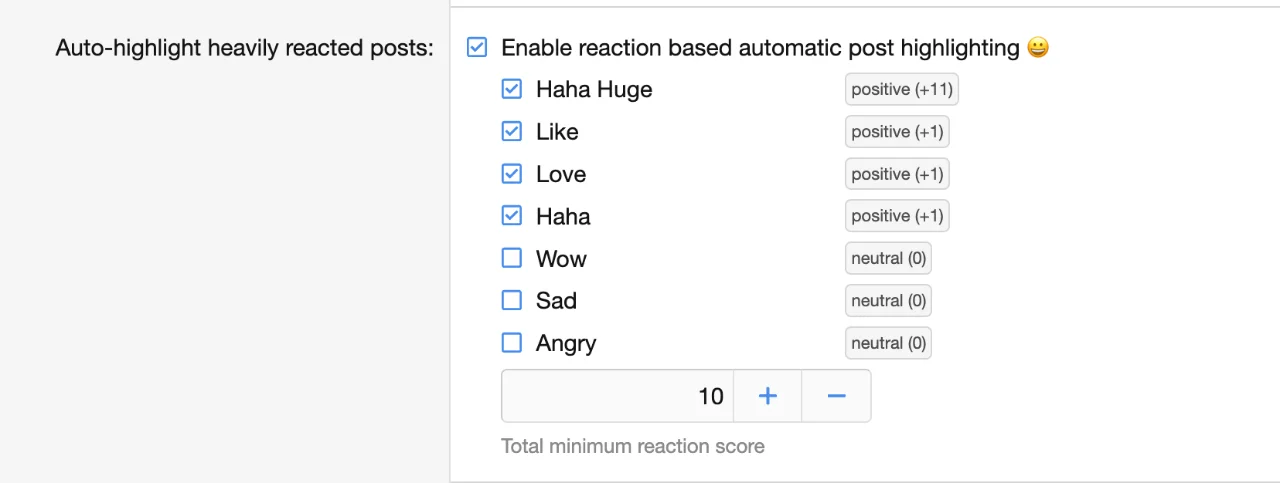Click the plus icon to increase score
1280x483 pixels.
(x=767, y=396)
